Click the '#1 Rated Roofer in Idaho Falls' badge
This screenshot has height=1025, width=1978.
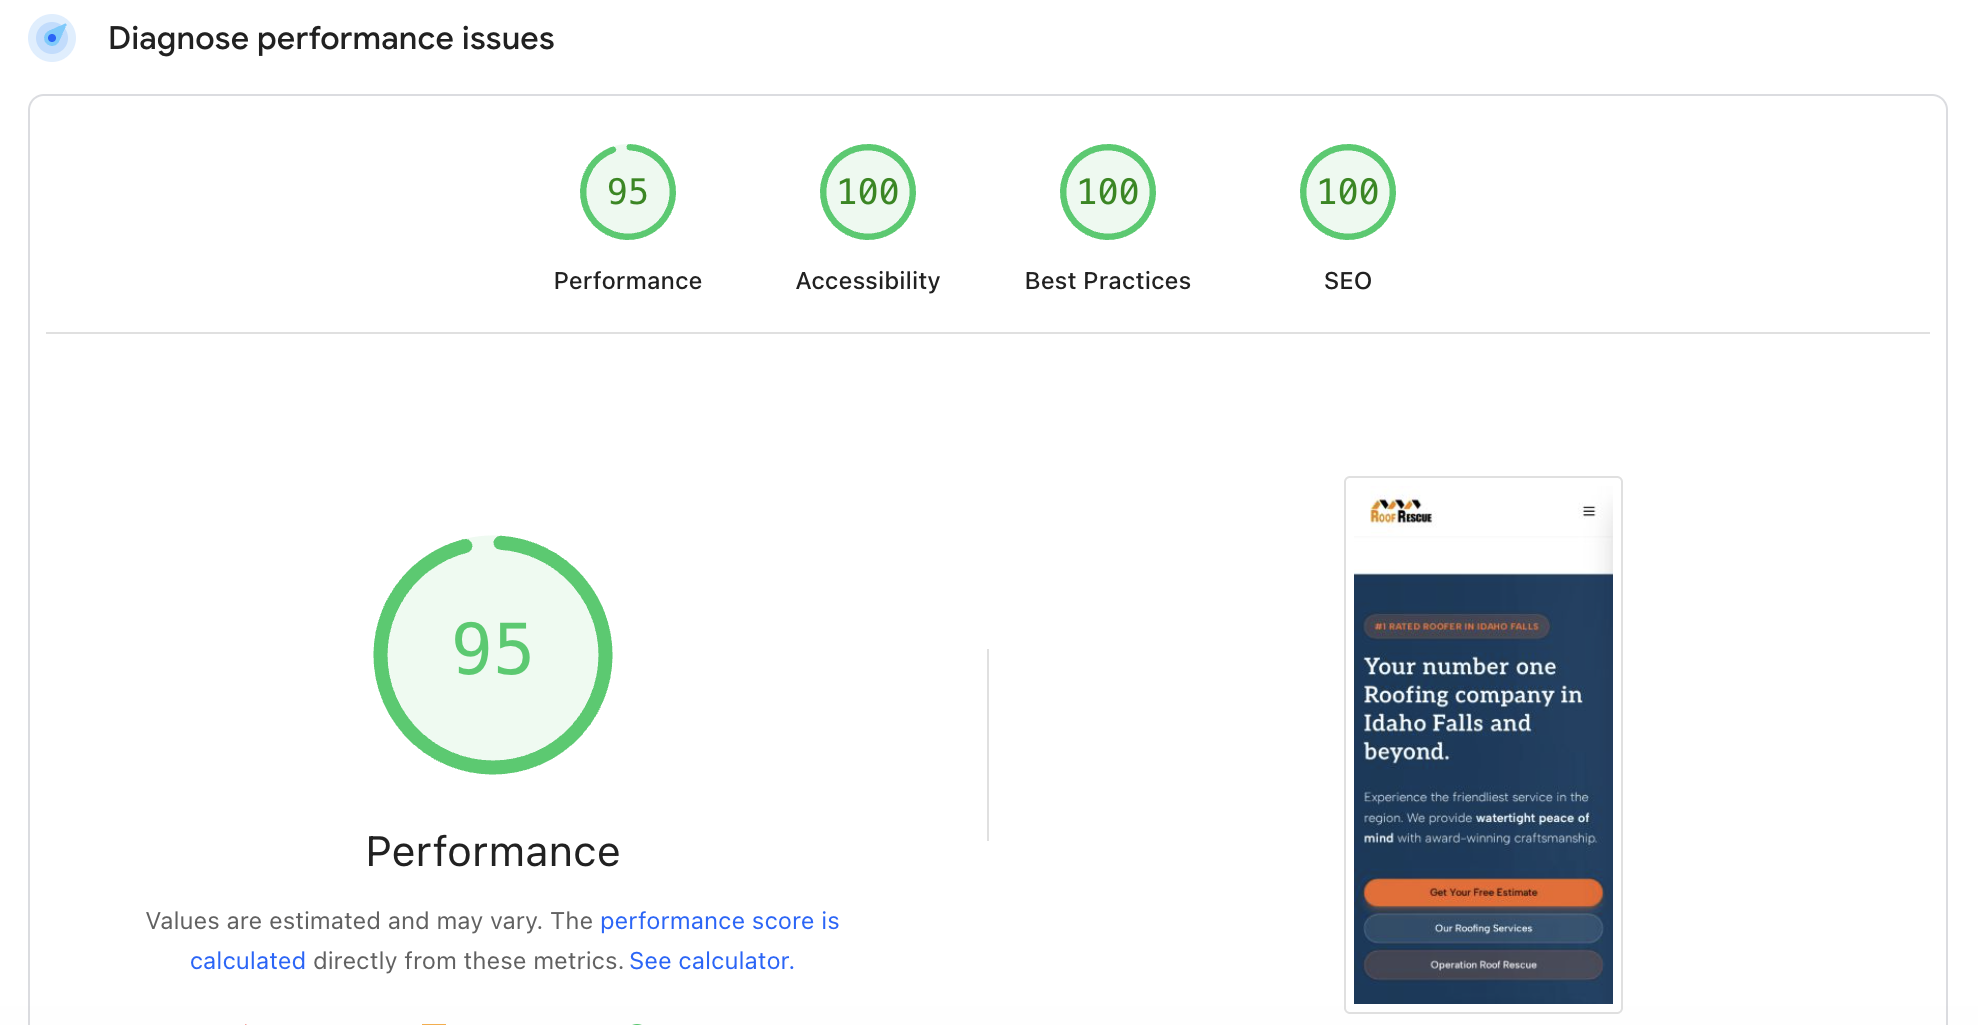[x=1457, y=626]
